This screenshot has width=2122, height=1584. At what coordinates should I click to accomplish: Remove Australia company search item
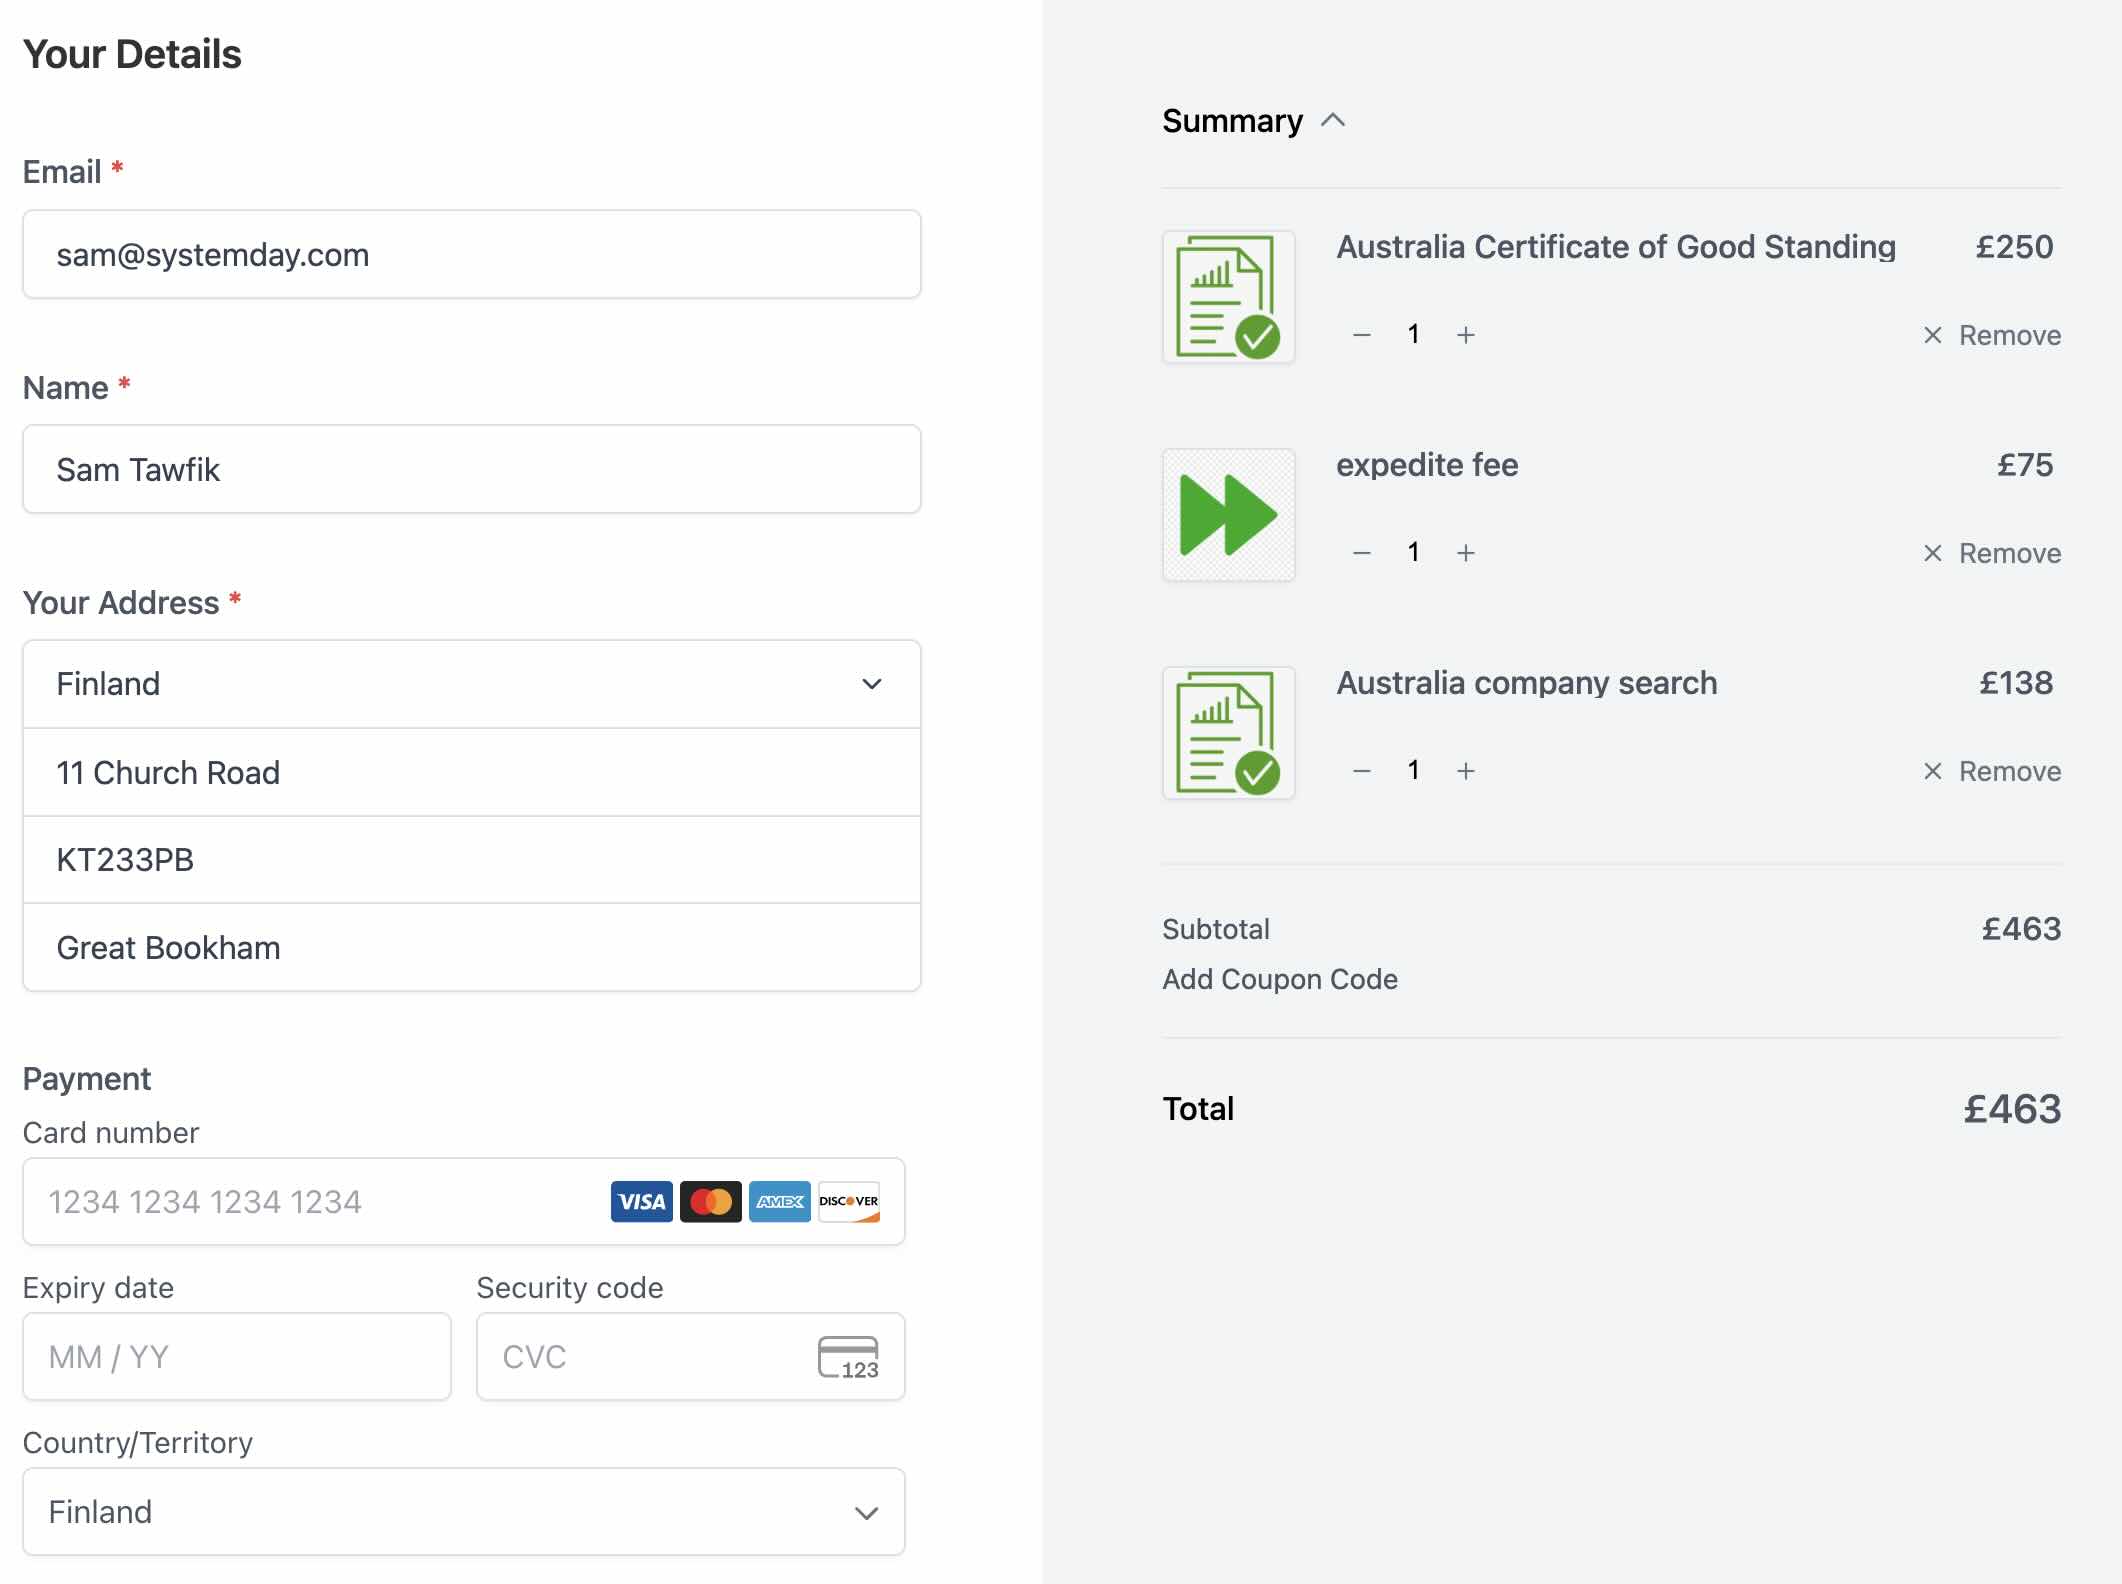pyautogui.click(x=1992, y=771)
